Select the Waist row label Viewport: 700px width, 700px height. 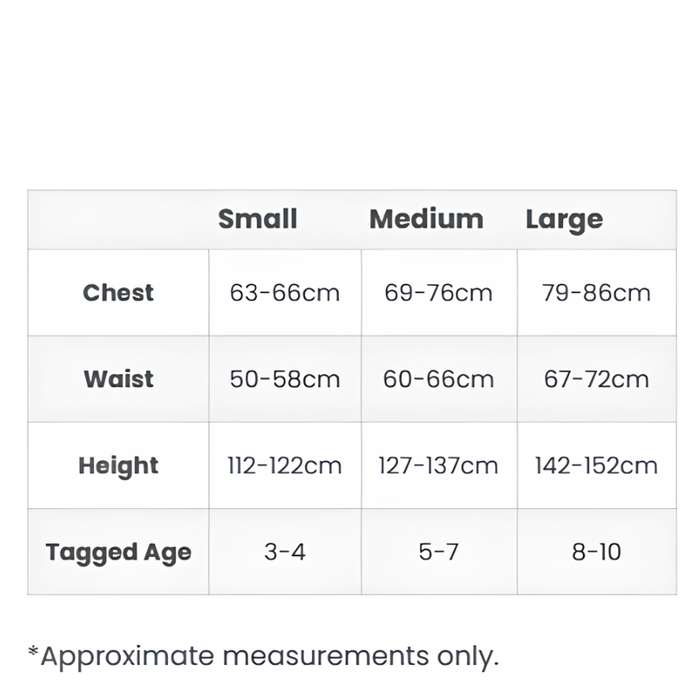[x=118, y=379]
